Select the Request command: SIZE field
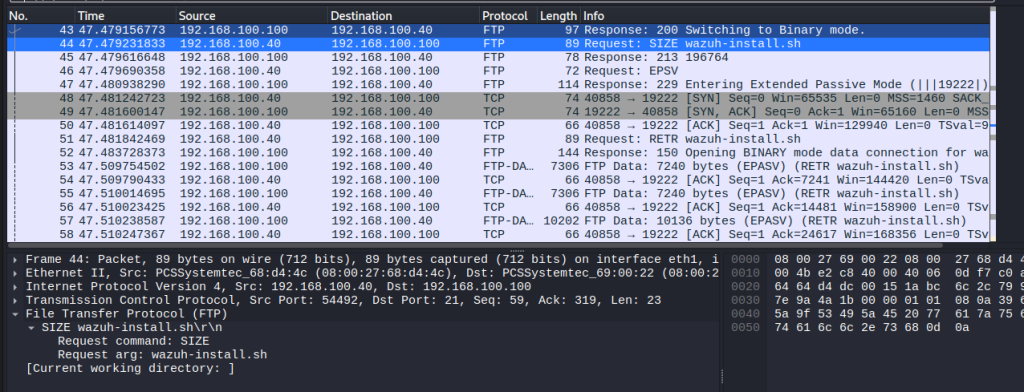 click(133, 341)
